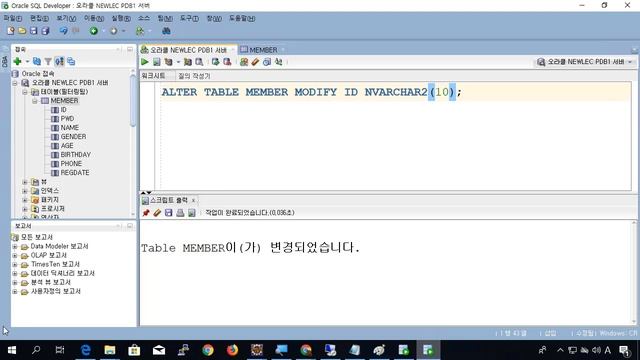Viewport: 640px width, 360px height.
Task: Open the 편집 menu
Action: point(39,18)
